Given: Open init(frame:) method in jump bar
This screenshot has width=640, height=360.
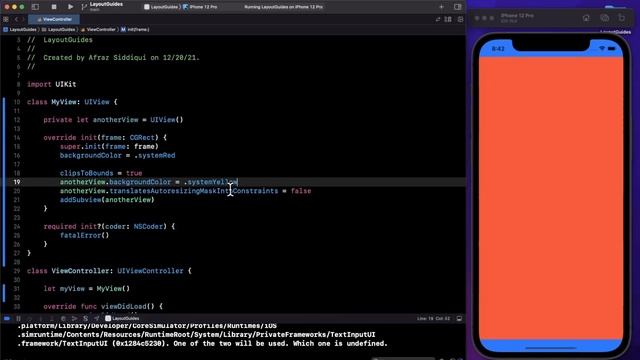Looking at the screenshot, I should [135, 29].
